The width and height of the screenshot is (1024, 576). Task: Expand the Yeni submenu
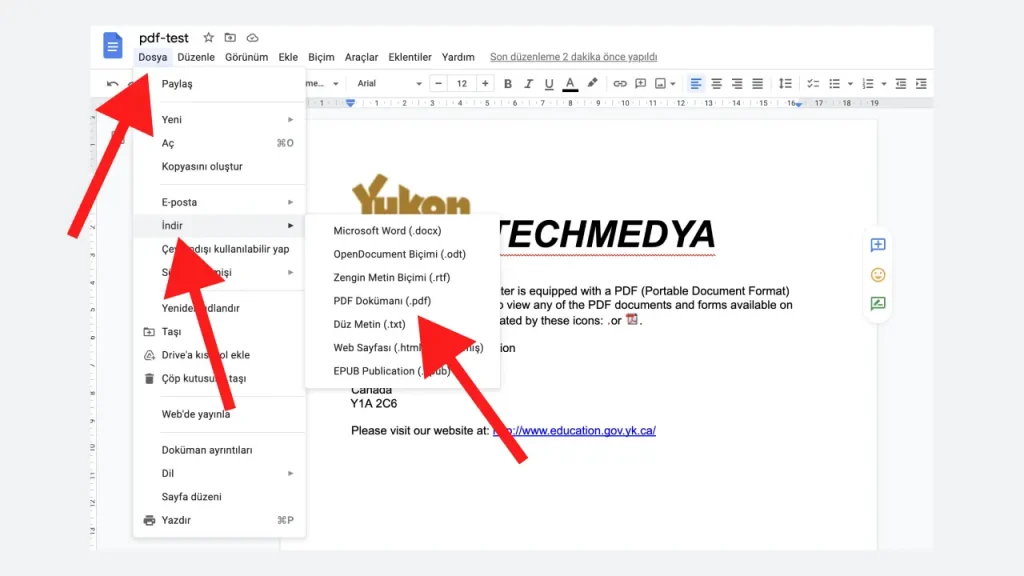[218, 120]
